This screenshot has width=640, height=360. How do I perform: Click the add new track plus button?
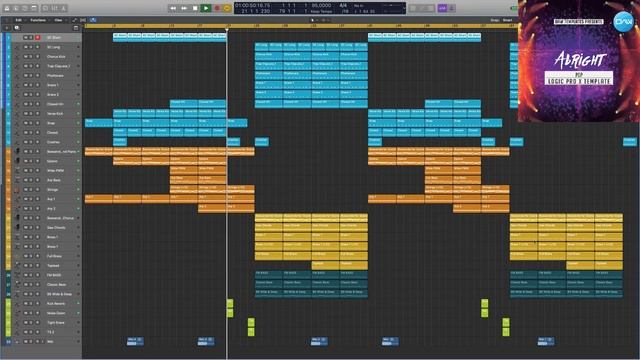click(7, 28)
